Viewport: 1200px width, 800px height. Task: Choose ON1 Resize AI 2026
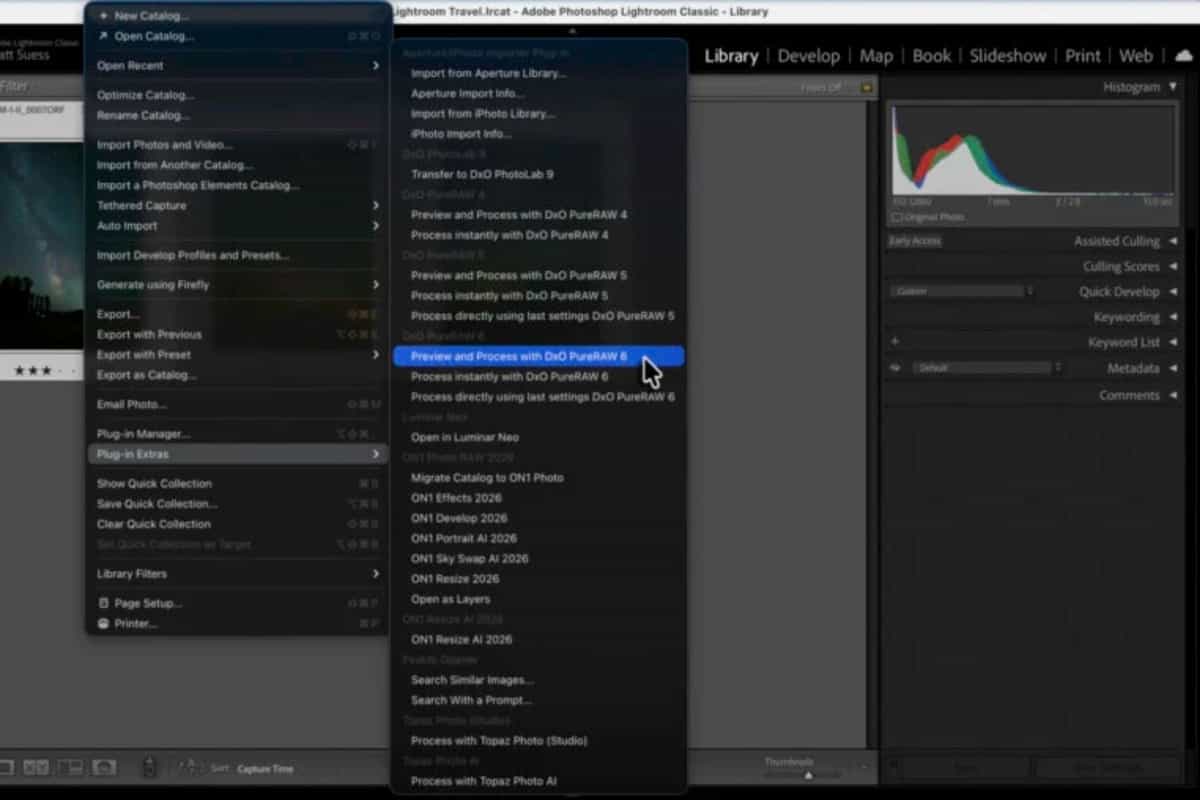[539, 639]
